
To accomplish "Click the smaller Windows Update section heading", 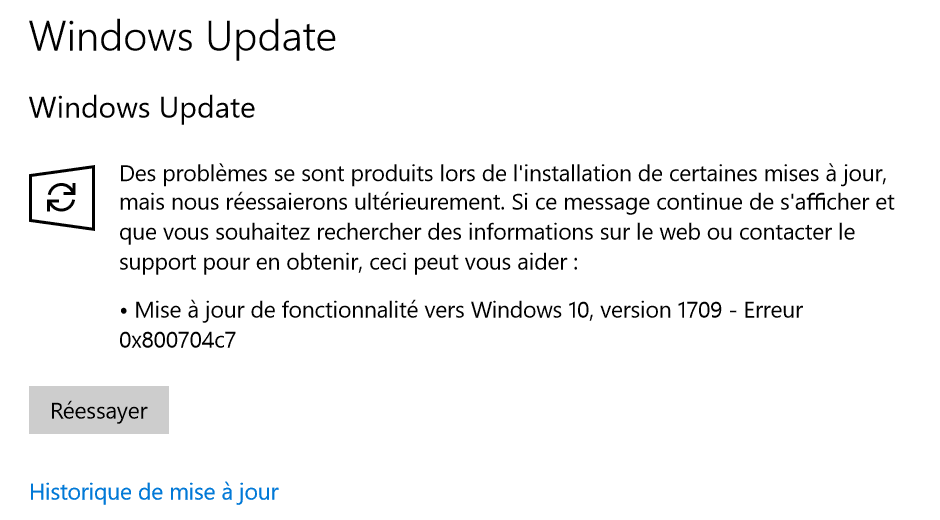I will pyautogui.click(x=142, y=109).
